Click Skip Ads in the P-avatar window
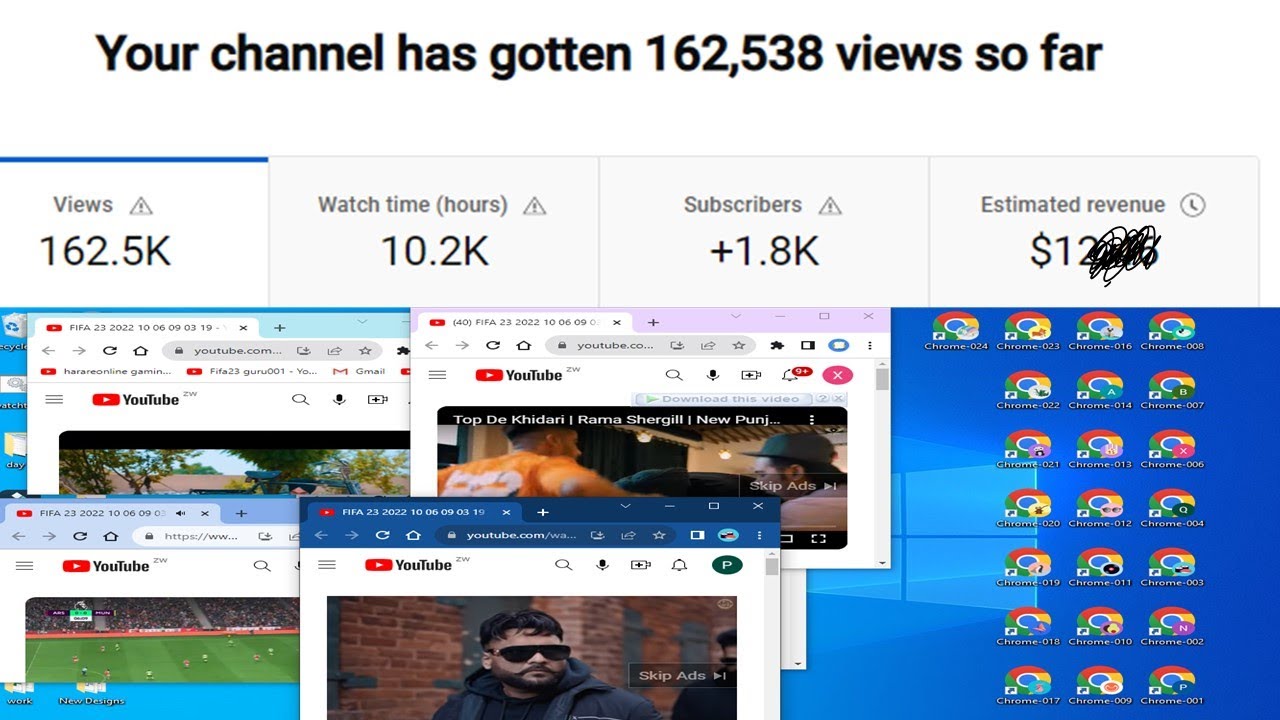 (683, 676)
